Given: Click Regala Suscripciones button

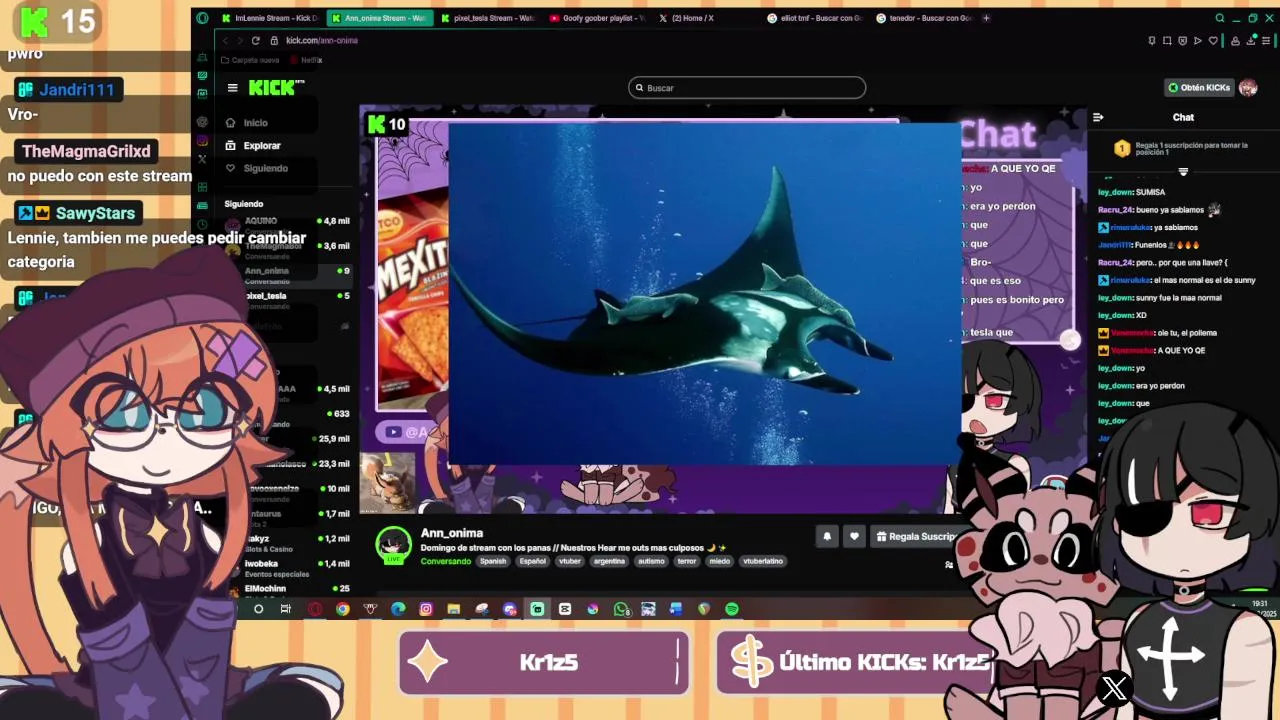Looking at the screenshot, I should tap(917, 537).
